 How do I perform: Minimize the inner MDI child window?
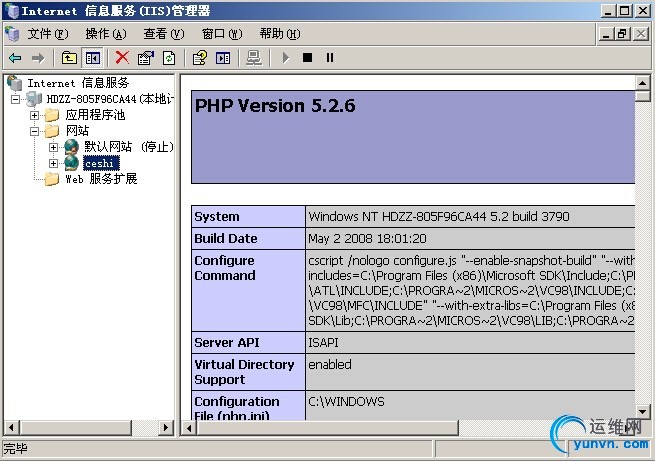pos(606,34)
